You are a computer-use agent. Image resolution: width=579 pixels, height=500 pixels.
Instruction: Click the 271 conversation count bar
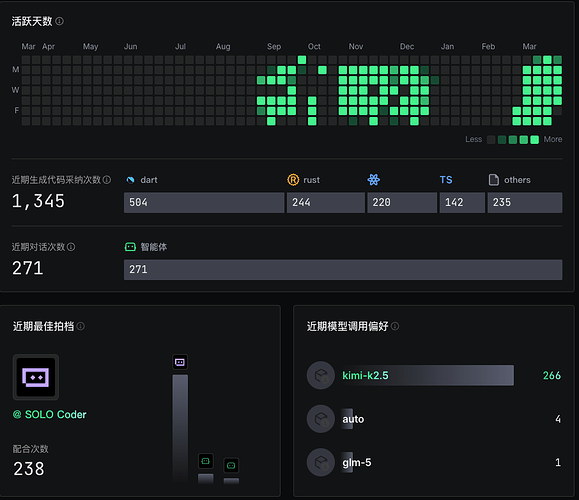(x=343, y=270)
